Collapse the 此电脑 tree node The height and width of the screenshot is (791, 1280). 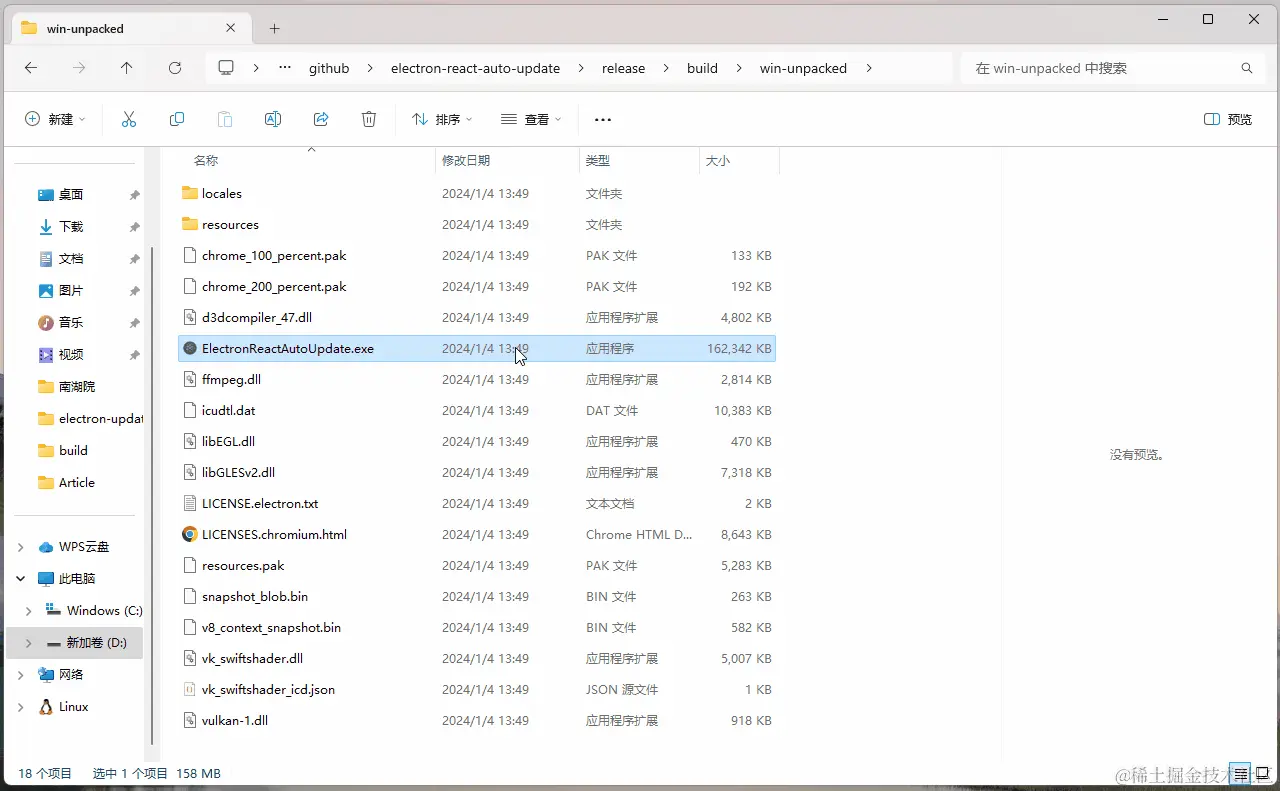tap(21, 579)
